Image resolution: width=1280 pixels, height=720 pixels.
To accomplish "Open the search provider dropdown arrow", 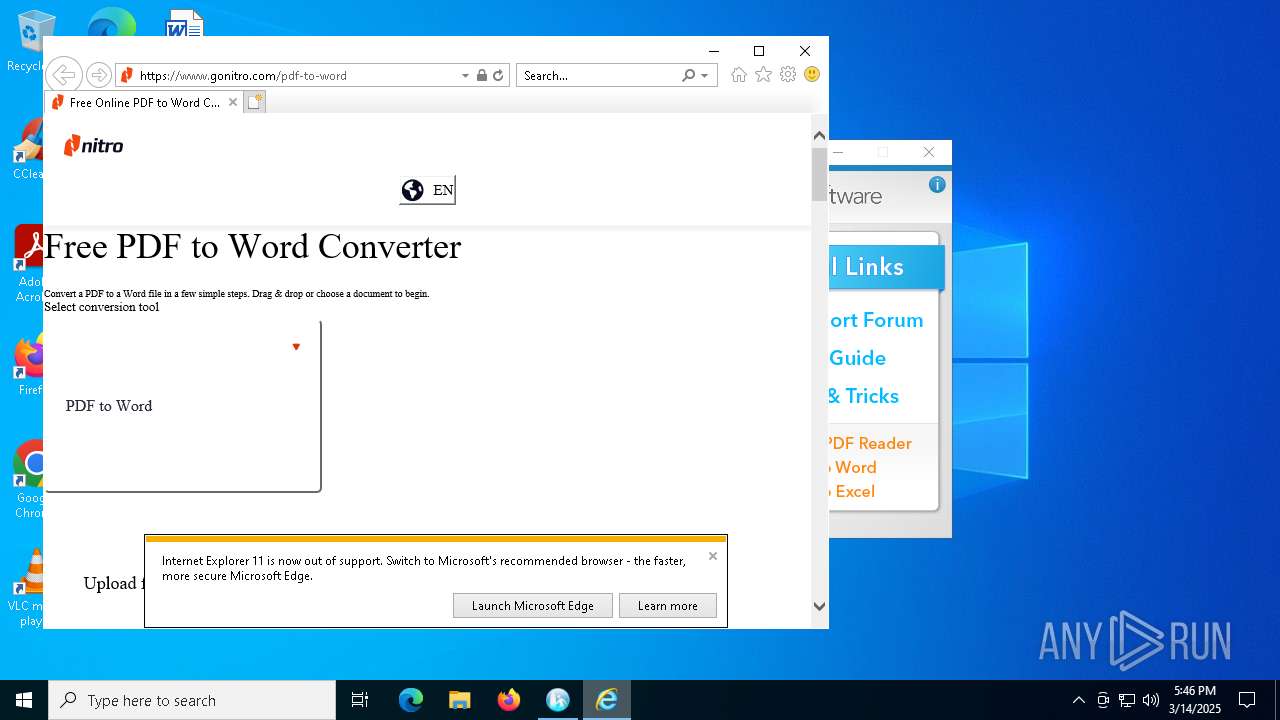I will 704,75.
